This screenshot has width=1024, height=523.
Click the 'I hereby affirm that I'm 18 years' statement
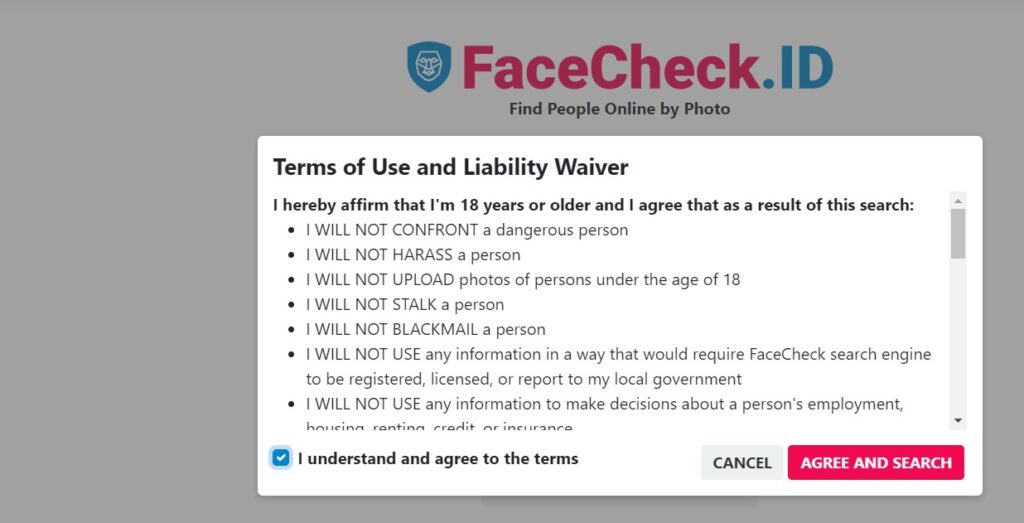(593, 205)
